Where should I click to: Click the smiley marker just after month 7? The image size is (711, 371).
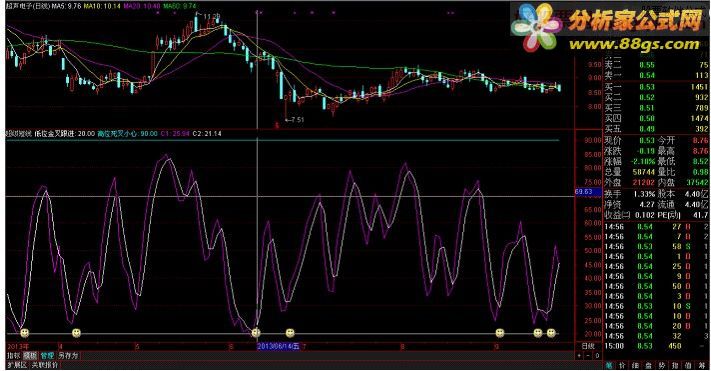pos(290,333)
